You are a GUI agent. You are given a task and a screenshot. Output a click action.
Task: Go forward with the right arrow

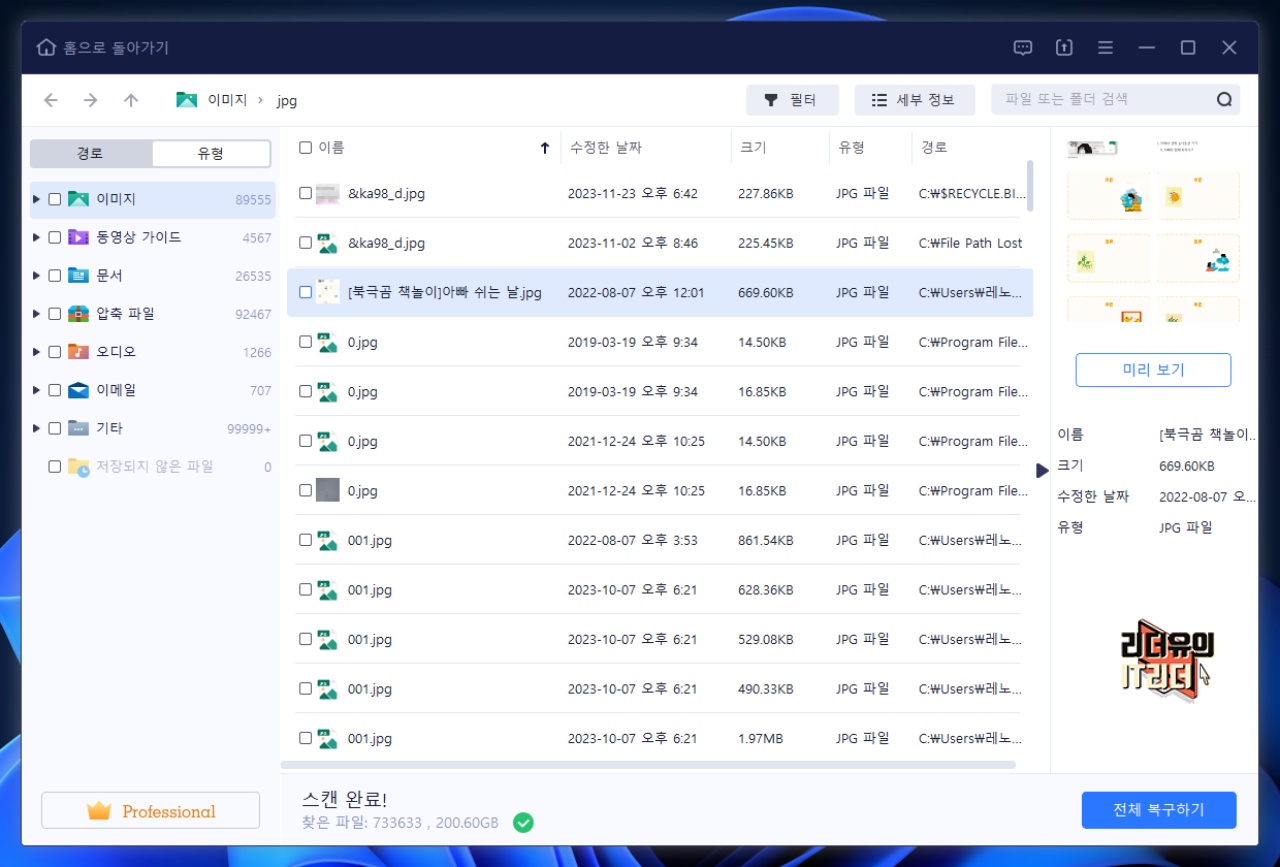(91, 100)
